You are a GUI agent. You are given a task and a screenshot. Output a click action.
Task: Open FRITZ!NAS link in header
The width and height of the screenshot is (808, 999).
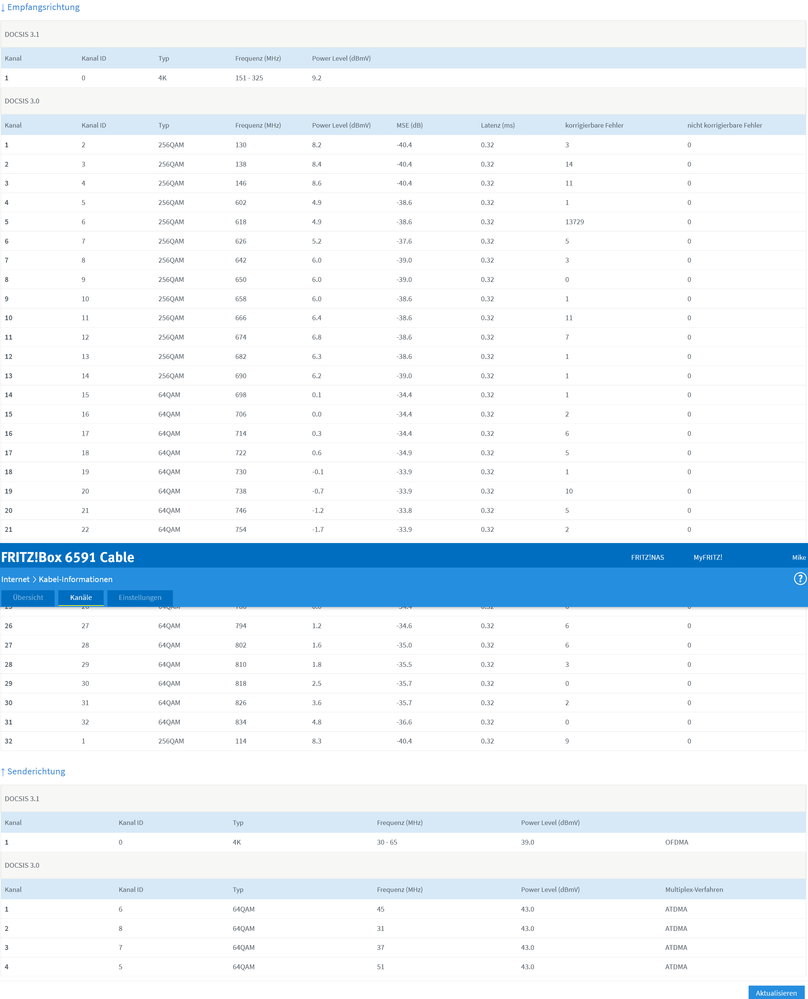[647, 557]
